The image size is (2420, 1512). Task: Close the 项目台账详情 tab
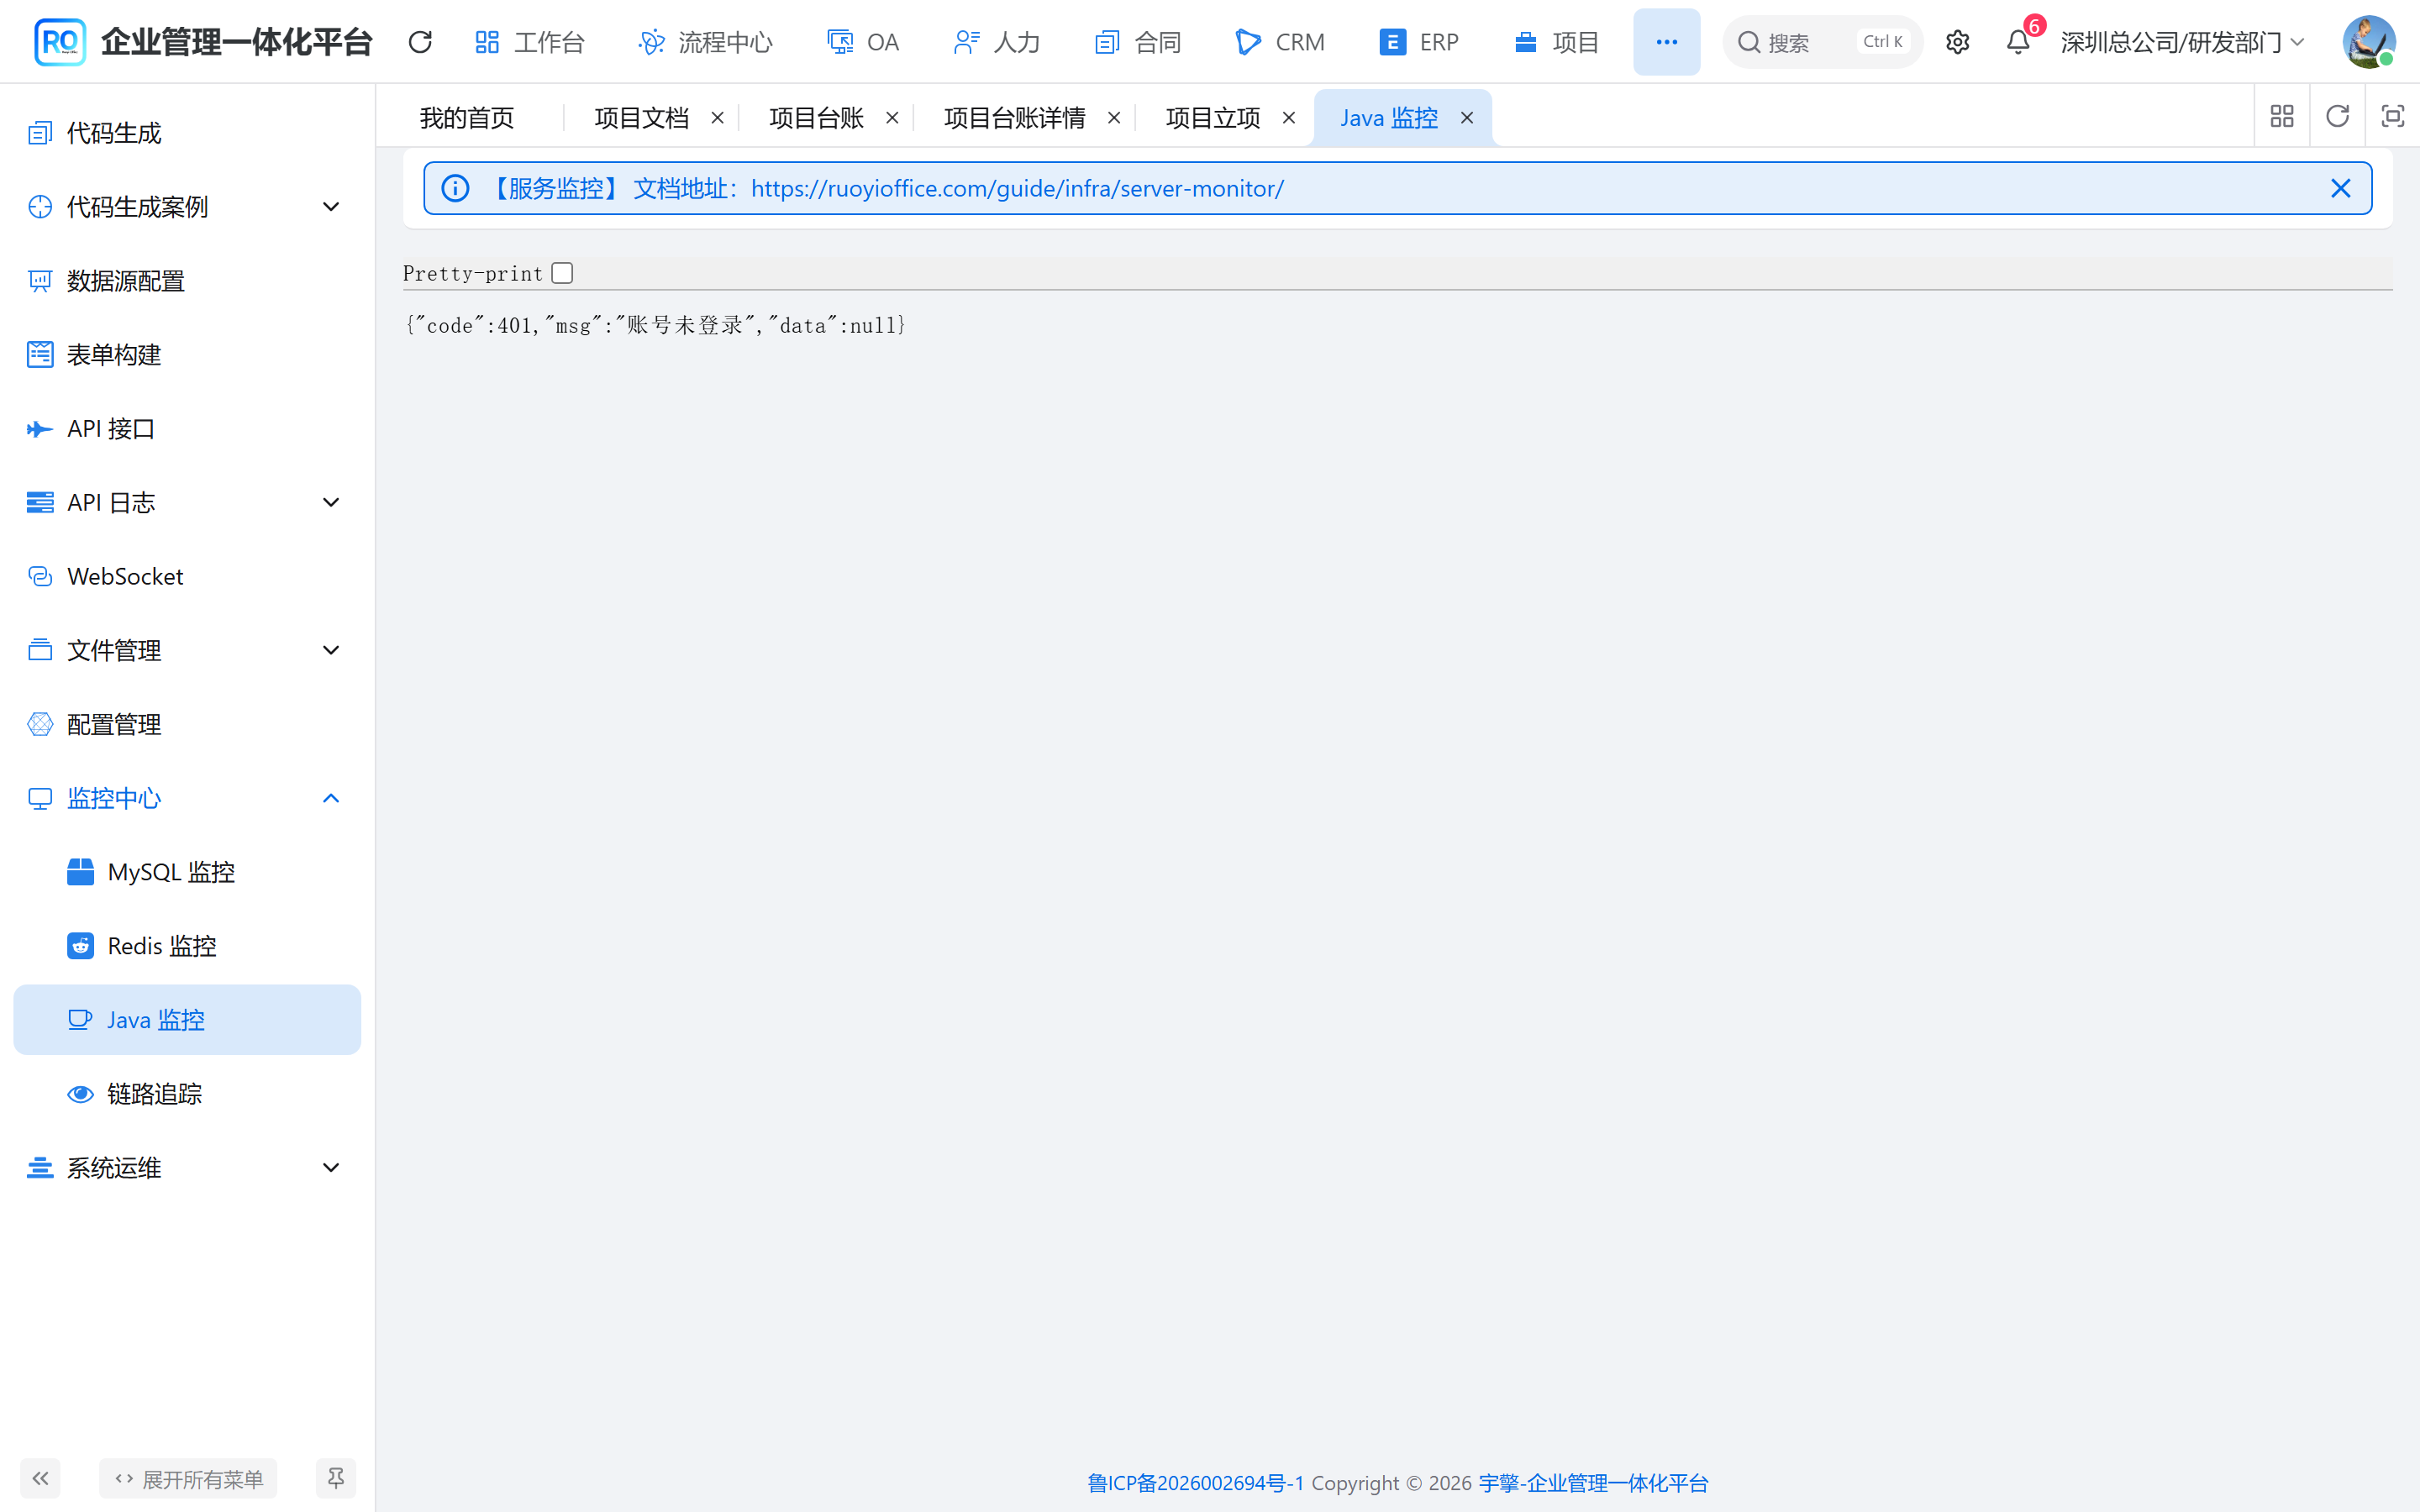(1114, 118)
